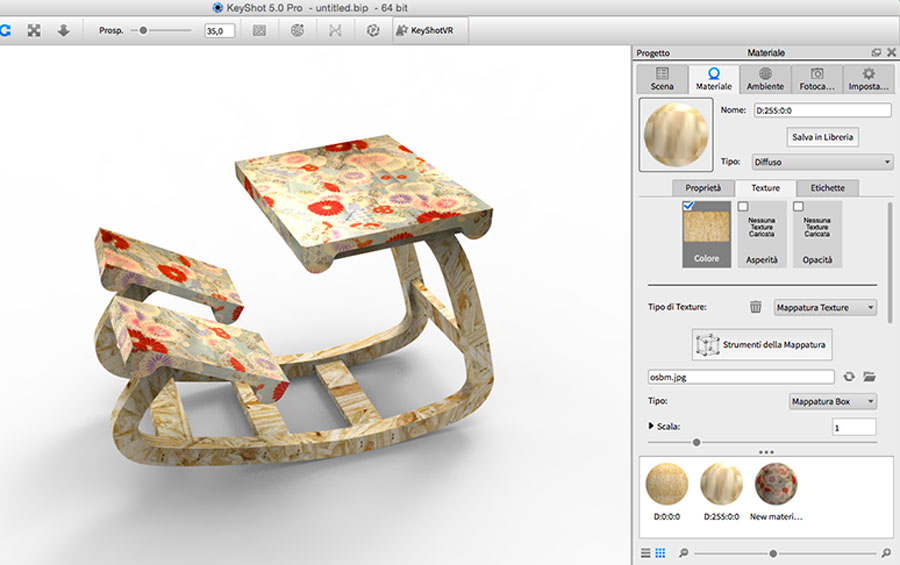900x565 pixels.
Task: Click the zoom-out magnifier icon
Action: pos(683,553)
